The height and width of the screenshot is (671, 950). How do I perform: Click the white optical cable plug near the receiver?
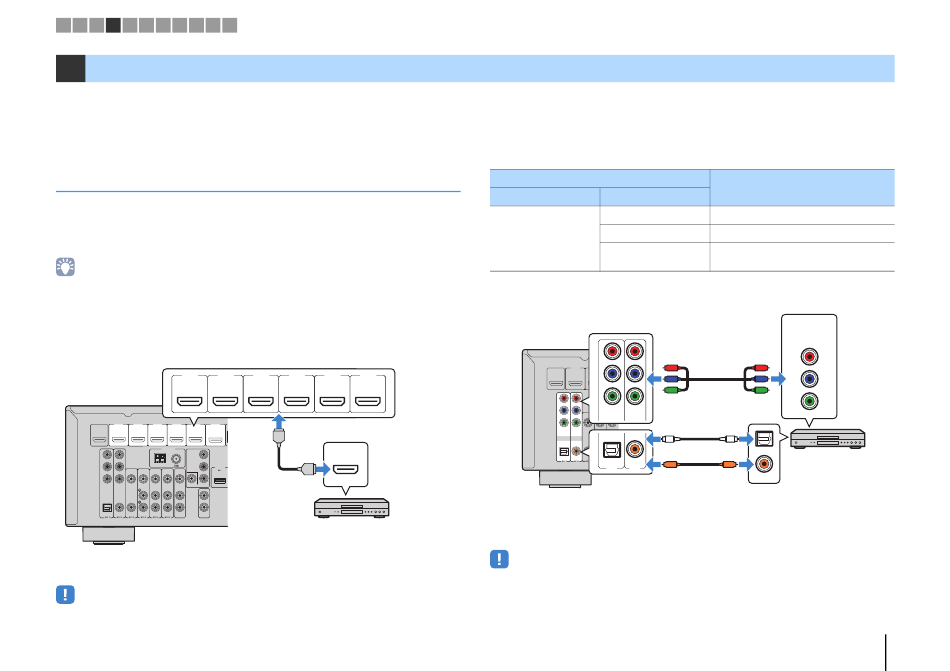pos(668,438)
